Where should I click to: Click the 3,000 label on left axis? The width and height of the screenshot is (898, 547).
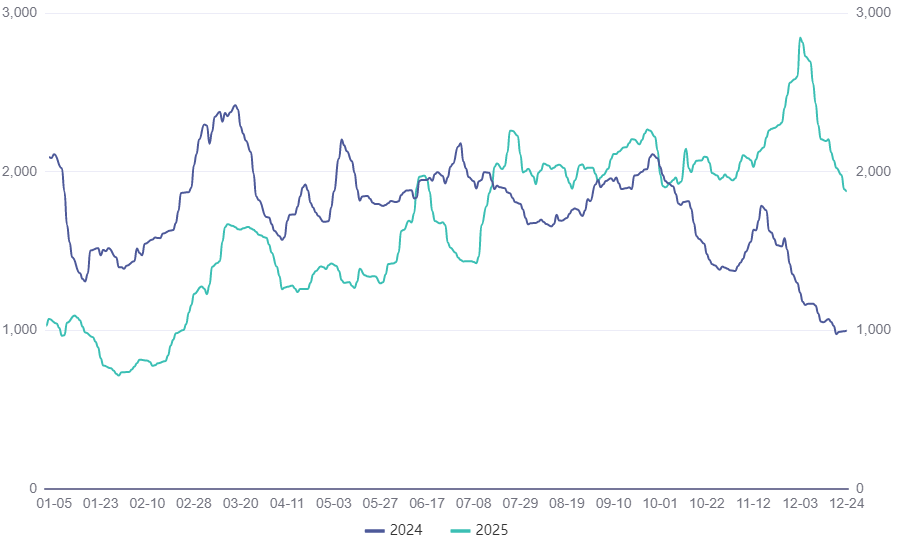20,13
